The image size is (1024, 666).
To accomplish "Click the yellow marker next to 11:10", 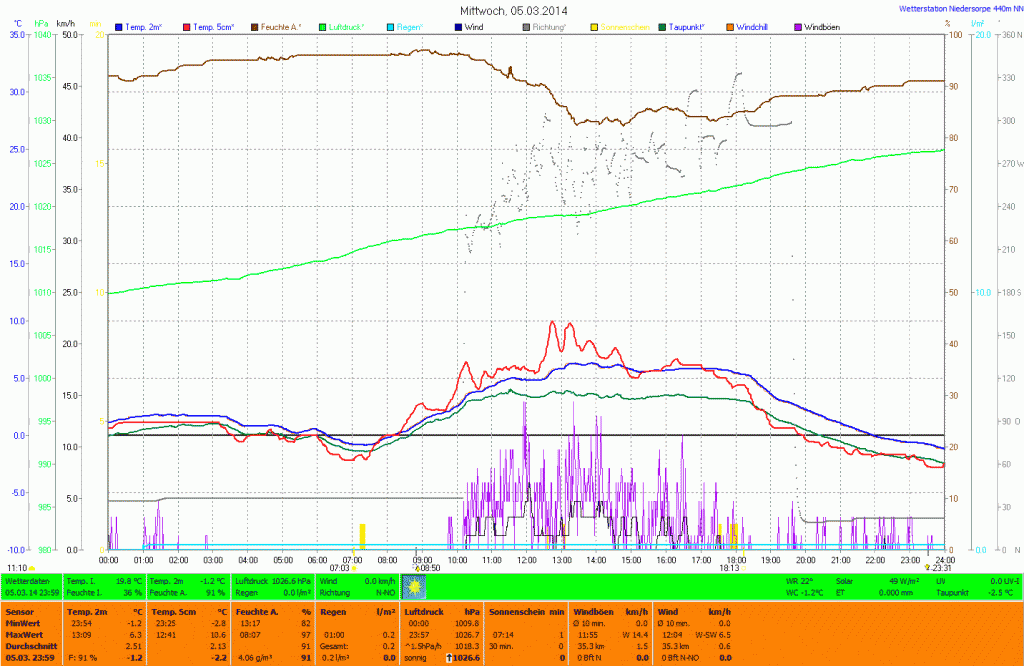I will coord(32,568).
